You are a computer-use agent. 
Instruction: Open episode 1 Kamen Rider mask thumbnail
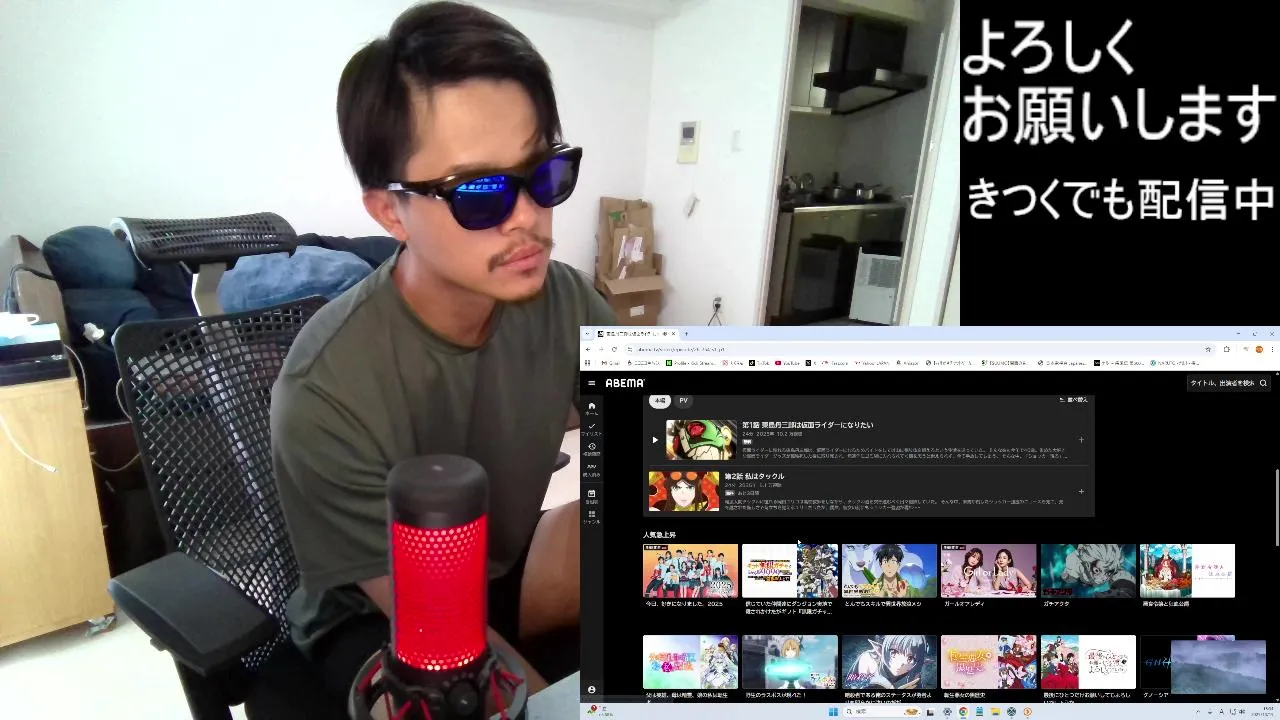(x=701, y=440)
